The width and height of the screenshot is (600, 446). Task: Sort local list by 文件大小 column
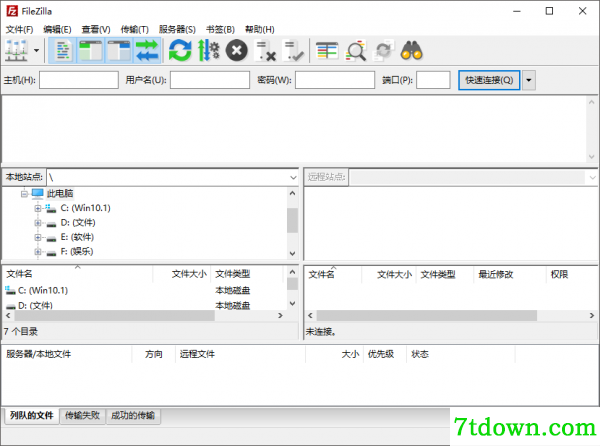click(182, 274)
